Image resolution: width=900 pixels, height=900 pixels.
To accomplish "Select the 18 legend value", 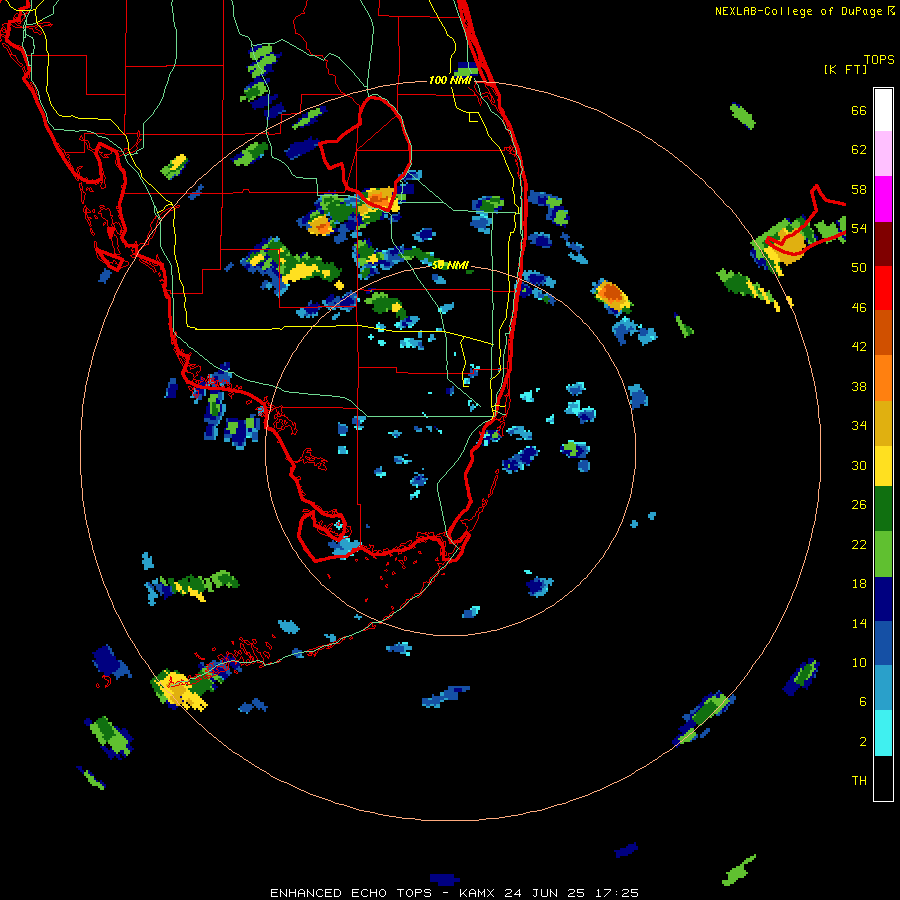I will pyautogui.click(x=859, y=584).
